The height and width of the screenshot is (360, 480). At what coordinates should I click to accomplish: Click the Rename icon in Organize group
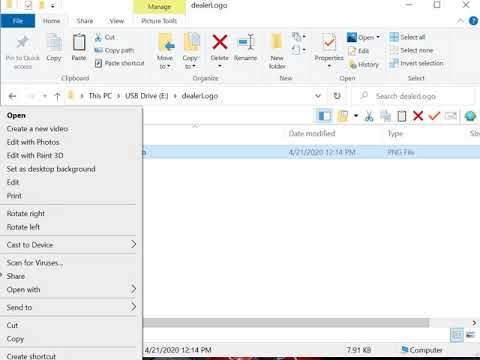click(x=246, y=42)
